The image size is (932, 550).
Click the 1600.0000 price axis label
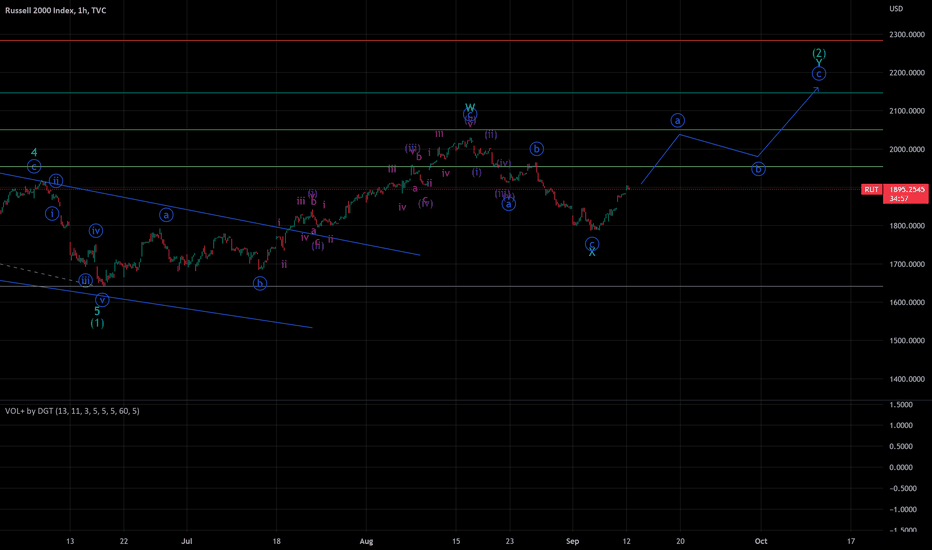click(906, 302)
